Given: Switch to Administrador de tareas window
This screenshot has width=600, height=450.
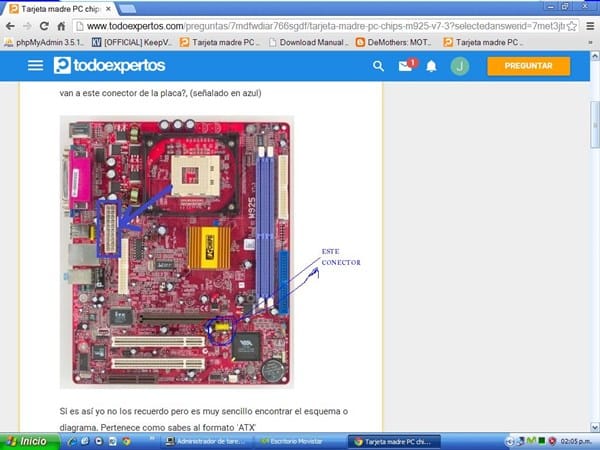Looking at the screenshot, I should 207,441.
